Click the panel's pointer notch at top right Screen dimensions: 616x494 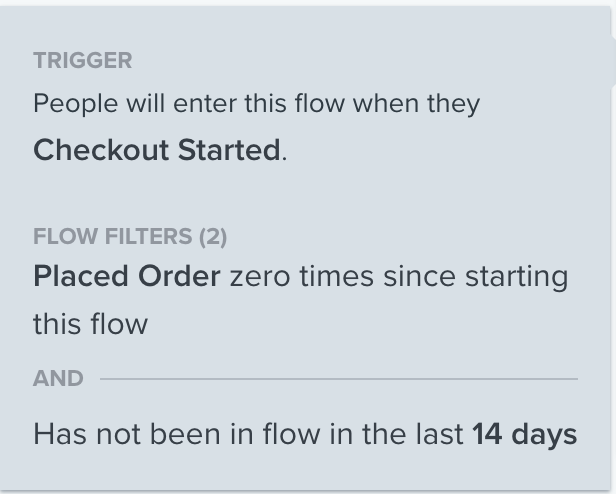coord(609,62)
